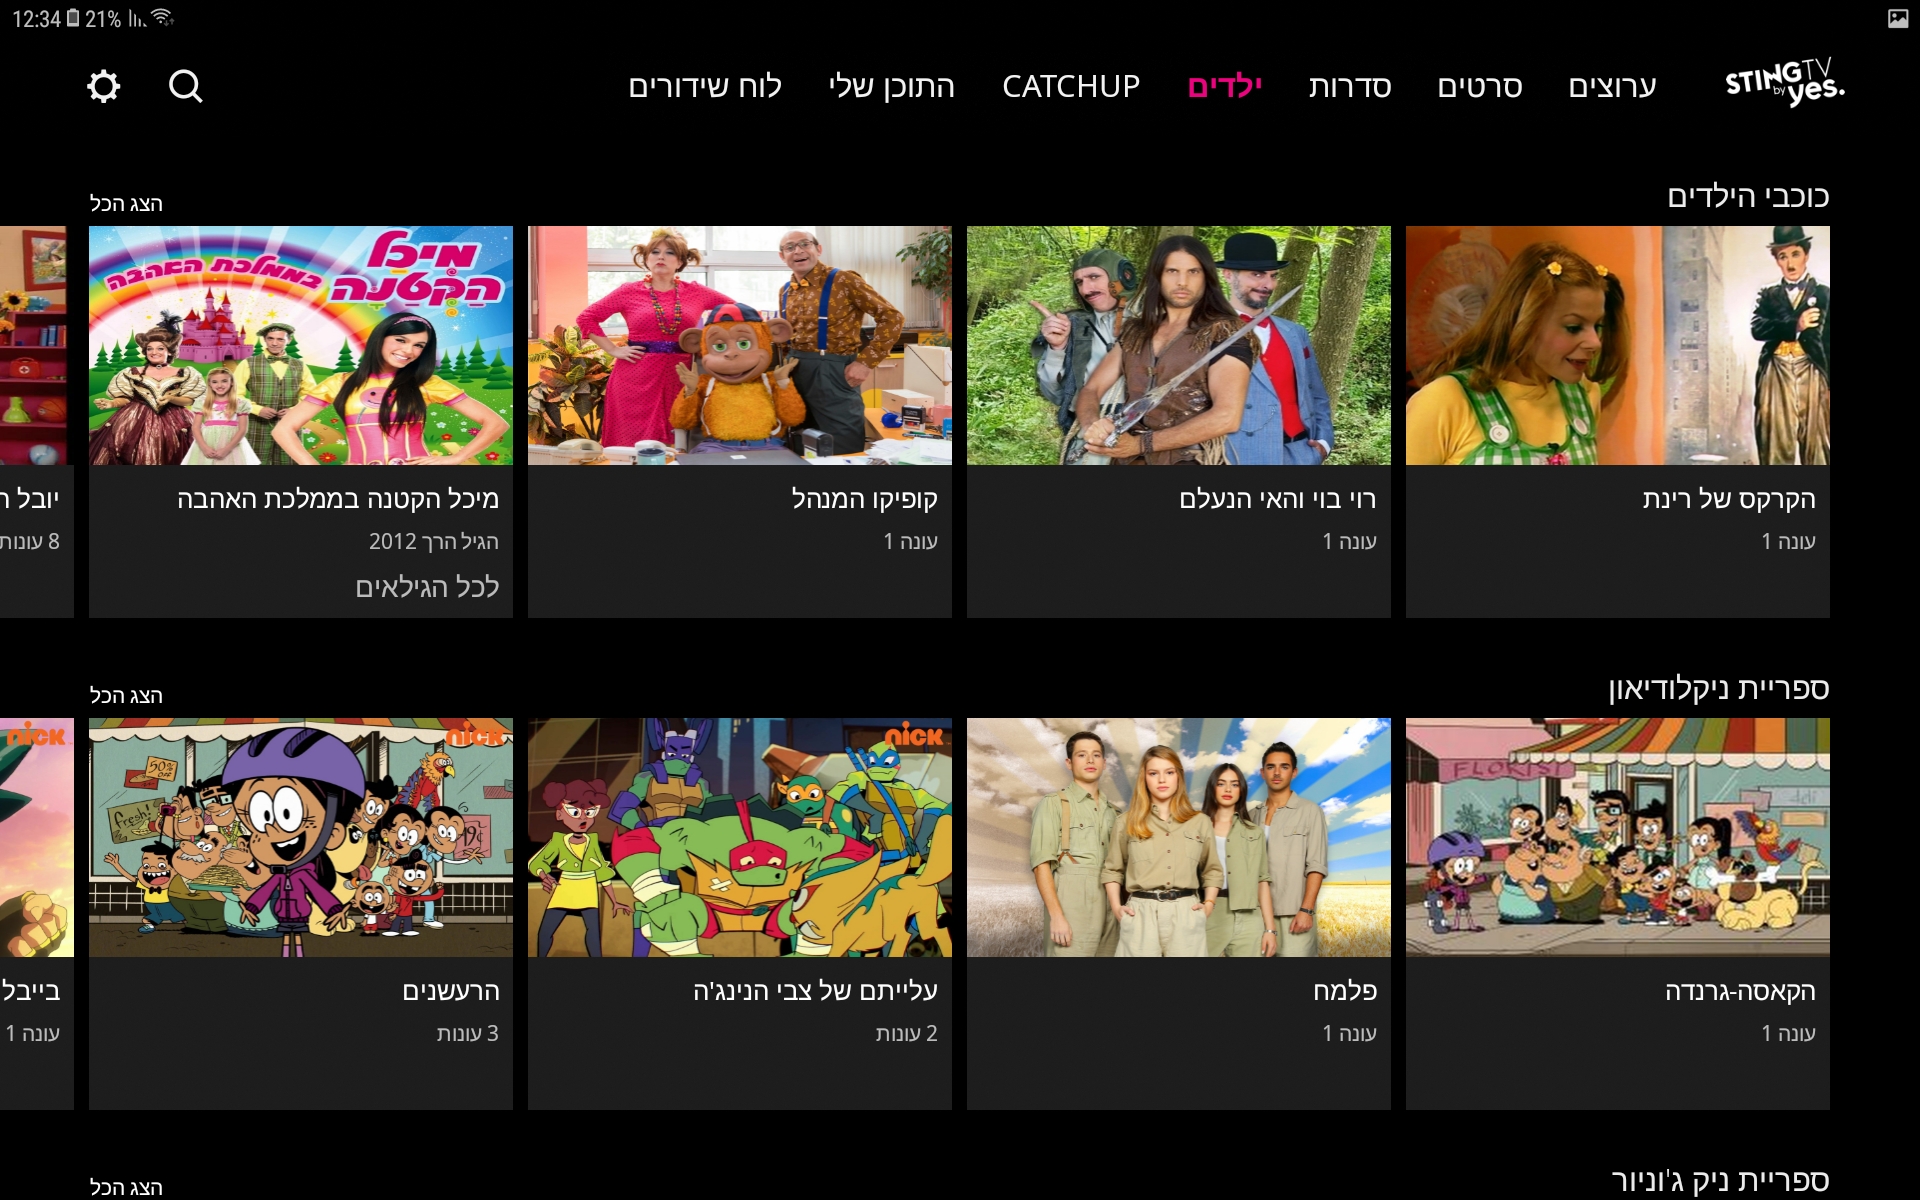Select the title מיכל הקטנה בממלכת האהבה
This screenshot has width=1920, height=1200.
pyautogui.click(x=338, y=498)
